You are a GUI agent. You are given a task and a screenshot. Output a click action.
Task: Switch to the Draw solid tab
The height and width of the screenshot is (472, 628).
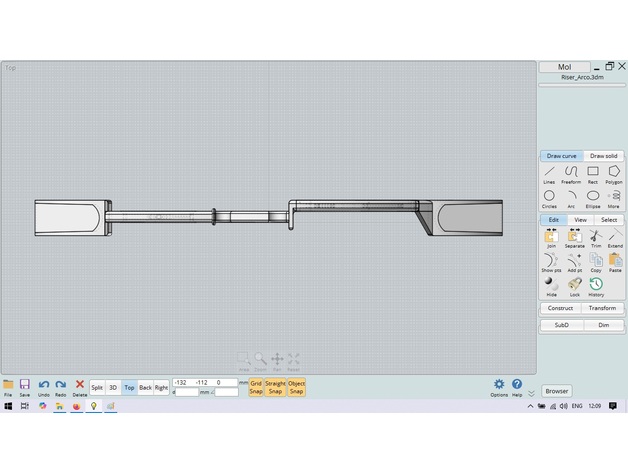pos(603,156)
